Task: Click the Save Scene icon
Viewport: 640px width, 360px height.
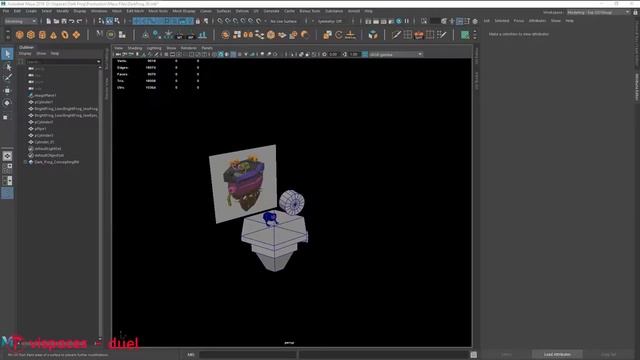Action: (64, 21)
